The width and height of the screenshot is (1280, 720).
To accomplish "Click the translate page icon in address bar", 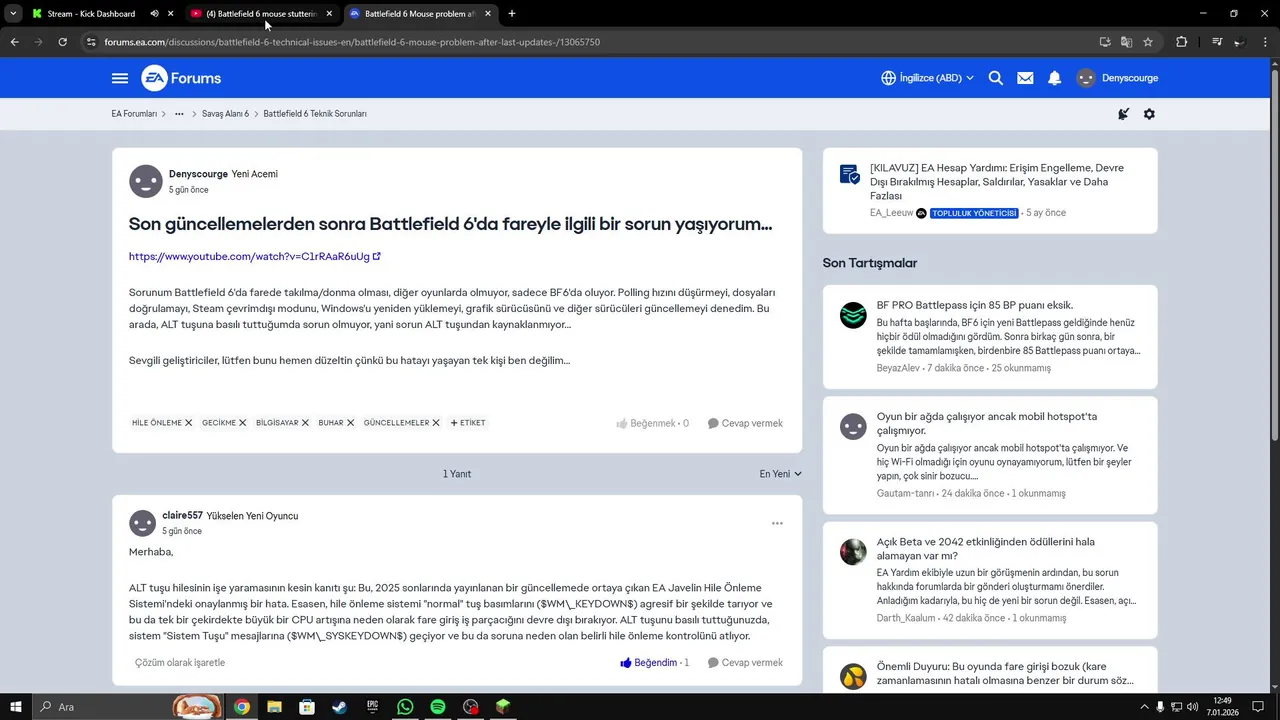I will click(1126, 42).
